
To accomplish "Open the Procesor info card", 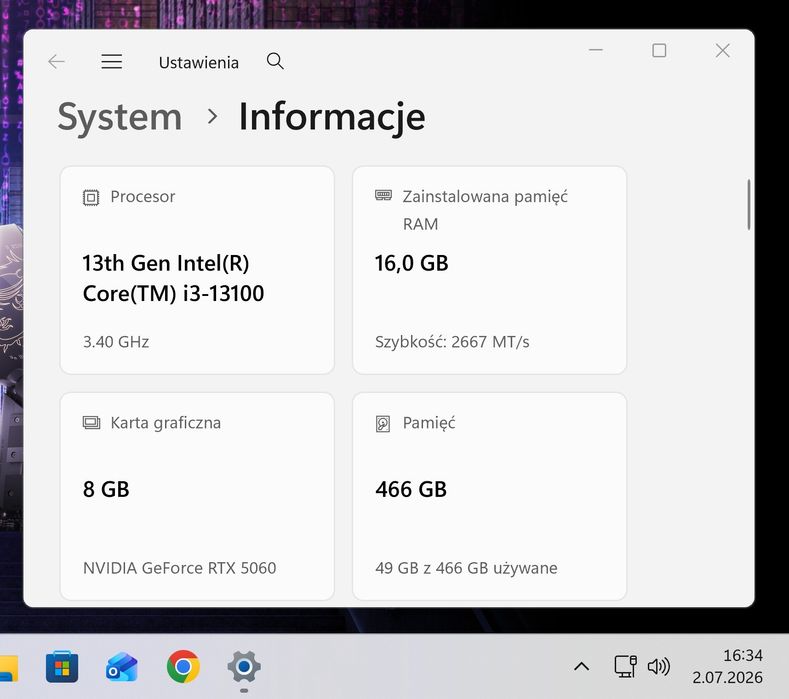I will [x=197, y=270].
